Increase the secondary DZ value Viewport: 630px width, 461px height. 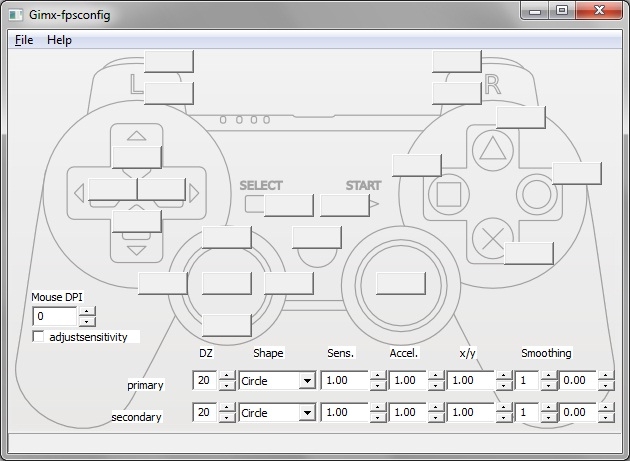[227, 408]
